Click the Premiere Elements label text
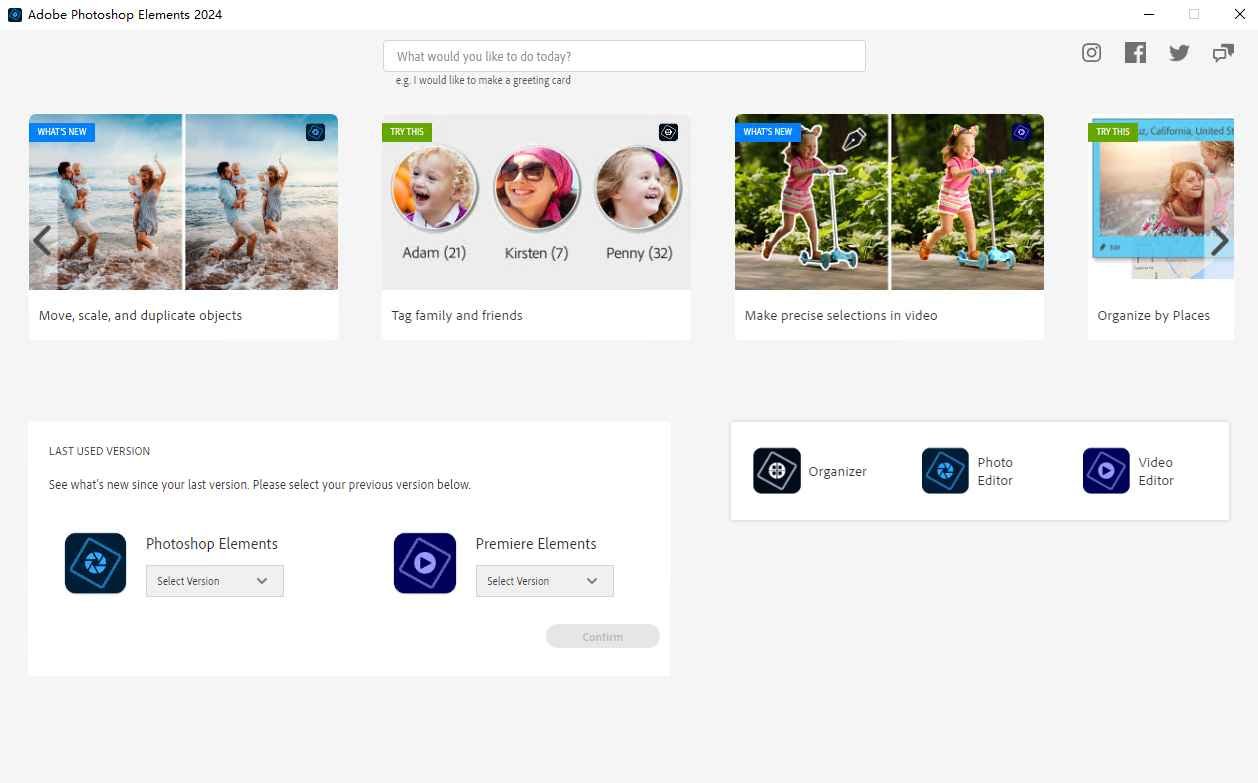Screen dimensions: 1258x783 pyautogui.click(x=536, y=544)
